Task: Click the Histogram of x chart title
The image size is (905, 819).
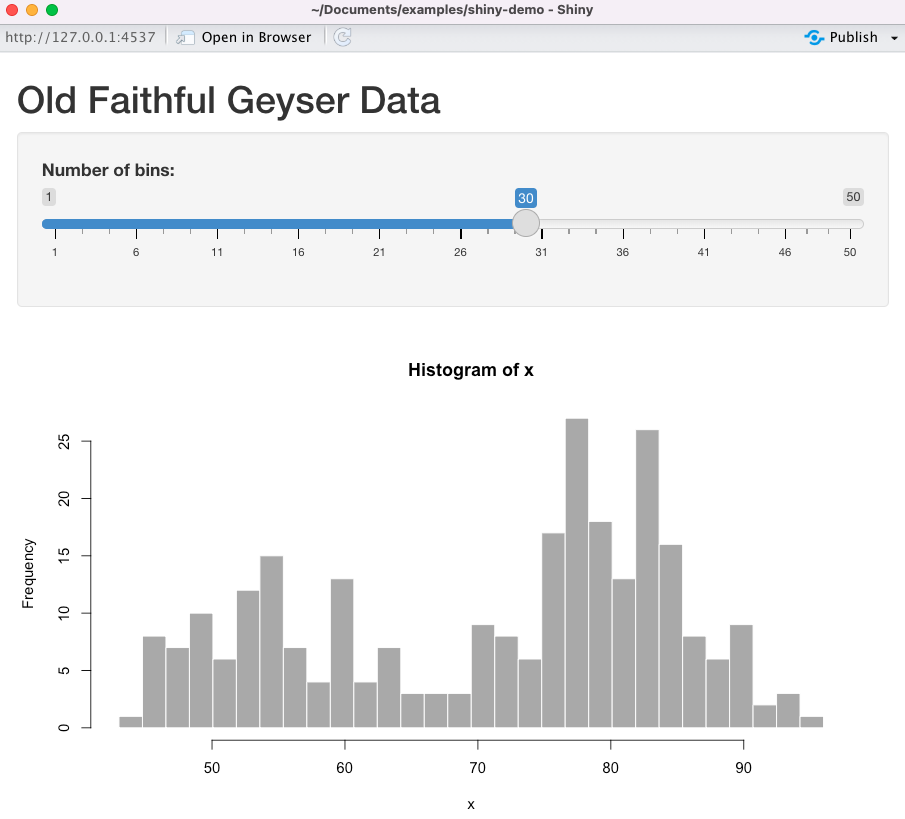Action: 470,369
